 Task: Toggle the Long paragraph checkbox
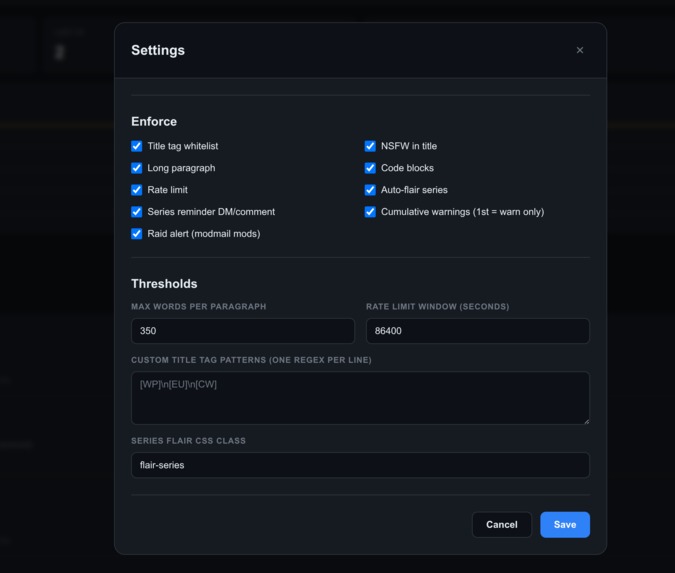pyautogui.click(x=136, y=168)
